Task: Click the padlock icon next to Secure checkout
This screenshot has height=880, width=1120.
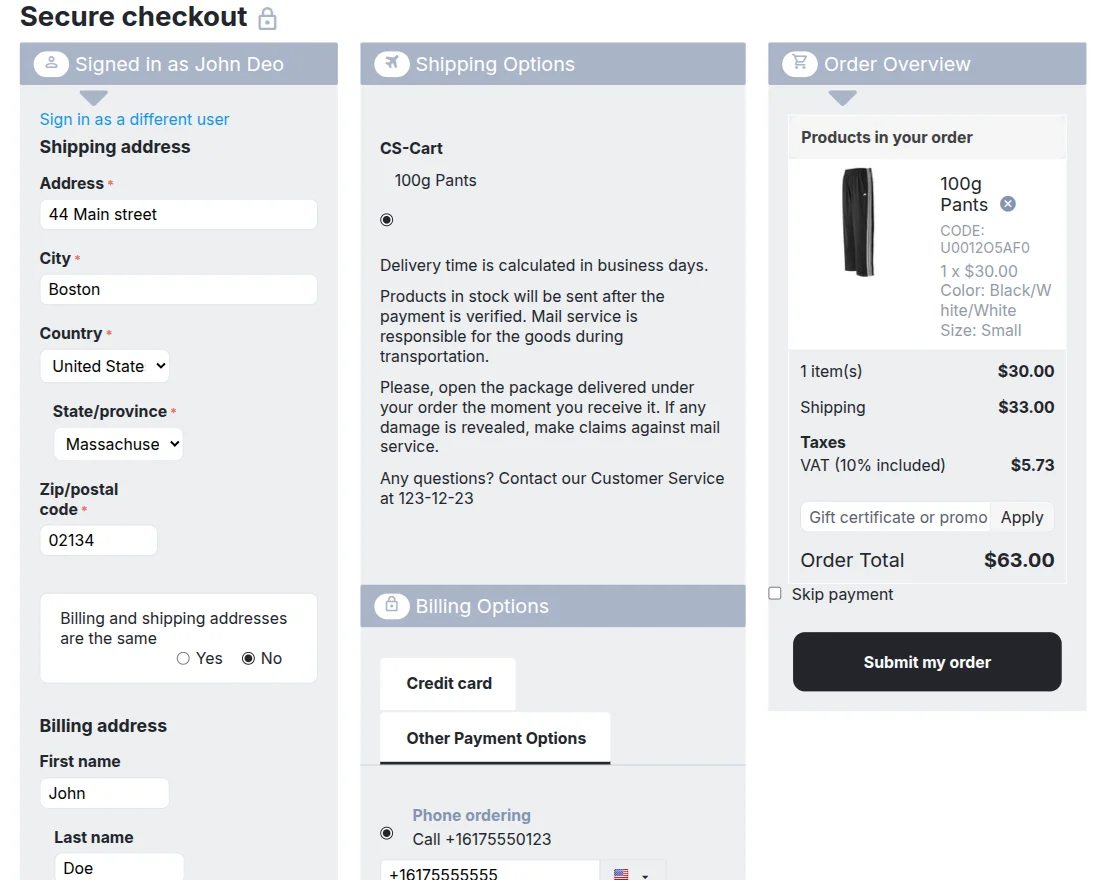Action: point(267,19)
